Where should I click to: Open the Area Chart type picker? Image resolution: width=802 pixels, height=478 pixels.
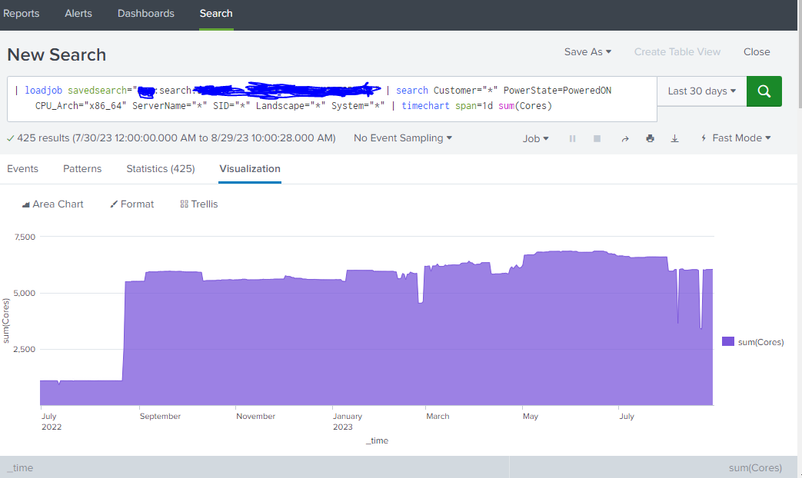[53, 204]
